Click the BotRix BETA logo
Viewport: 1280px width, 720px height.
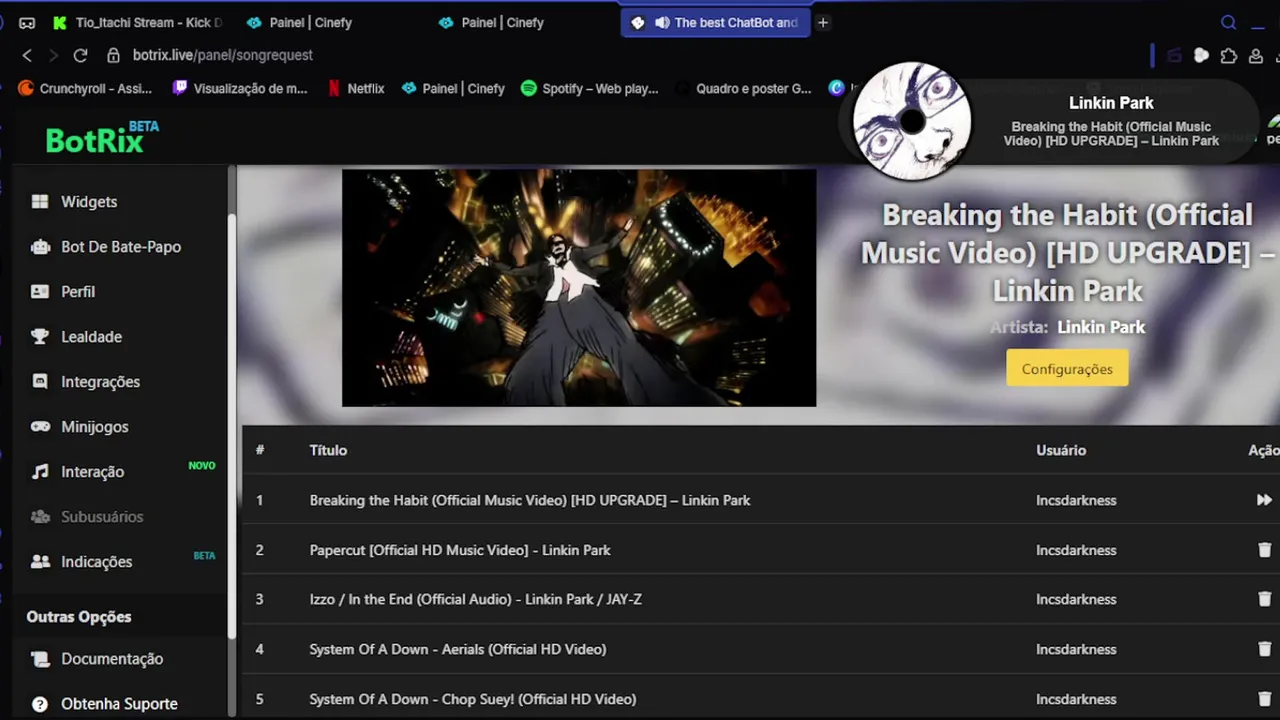click(x=101, y=138)
